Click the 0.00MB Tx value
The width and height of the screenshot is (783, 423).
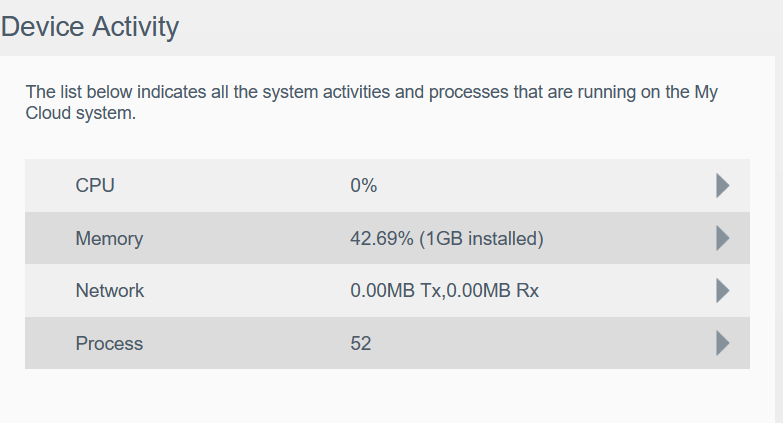pyautogui.click(x=396, y=291)
